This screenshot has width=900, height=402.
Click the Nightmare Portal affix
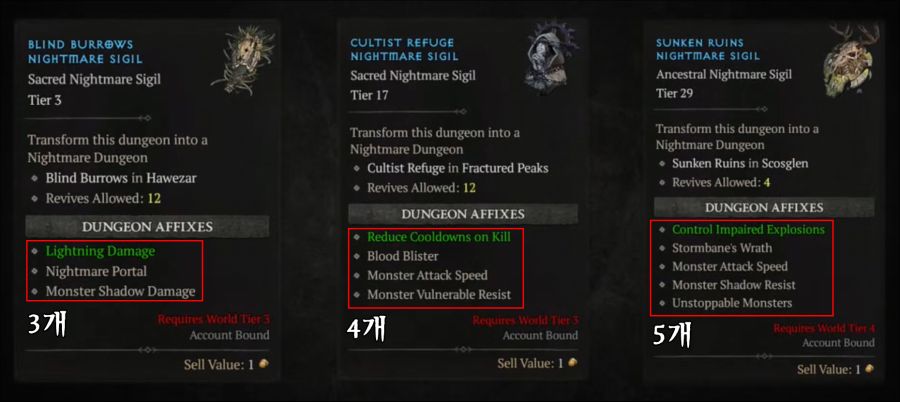pyautogui.click(x=96, y=271)
